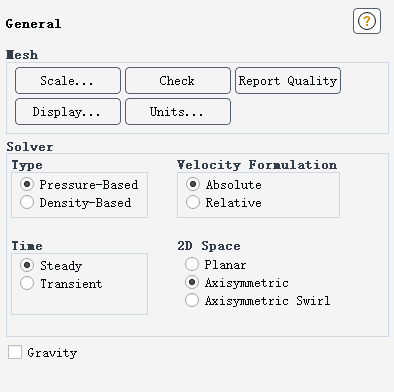Click the Axisymmetric Swirl label text
Screen dimensions: 394x392
[x=267, y=301]
